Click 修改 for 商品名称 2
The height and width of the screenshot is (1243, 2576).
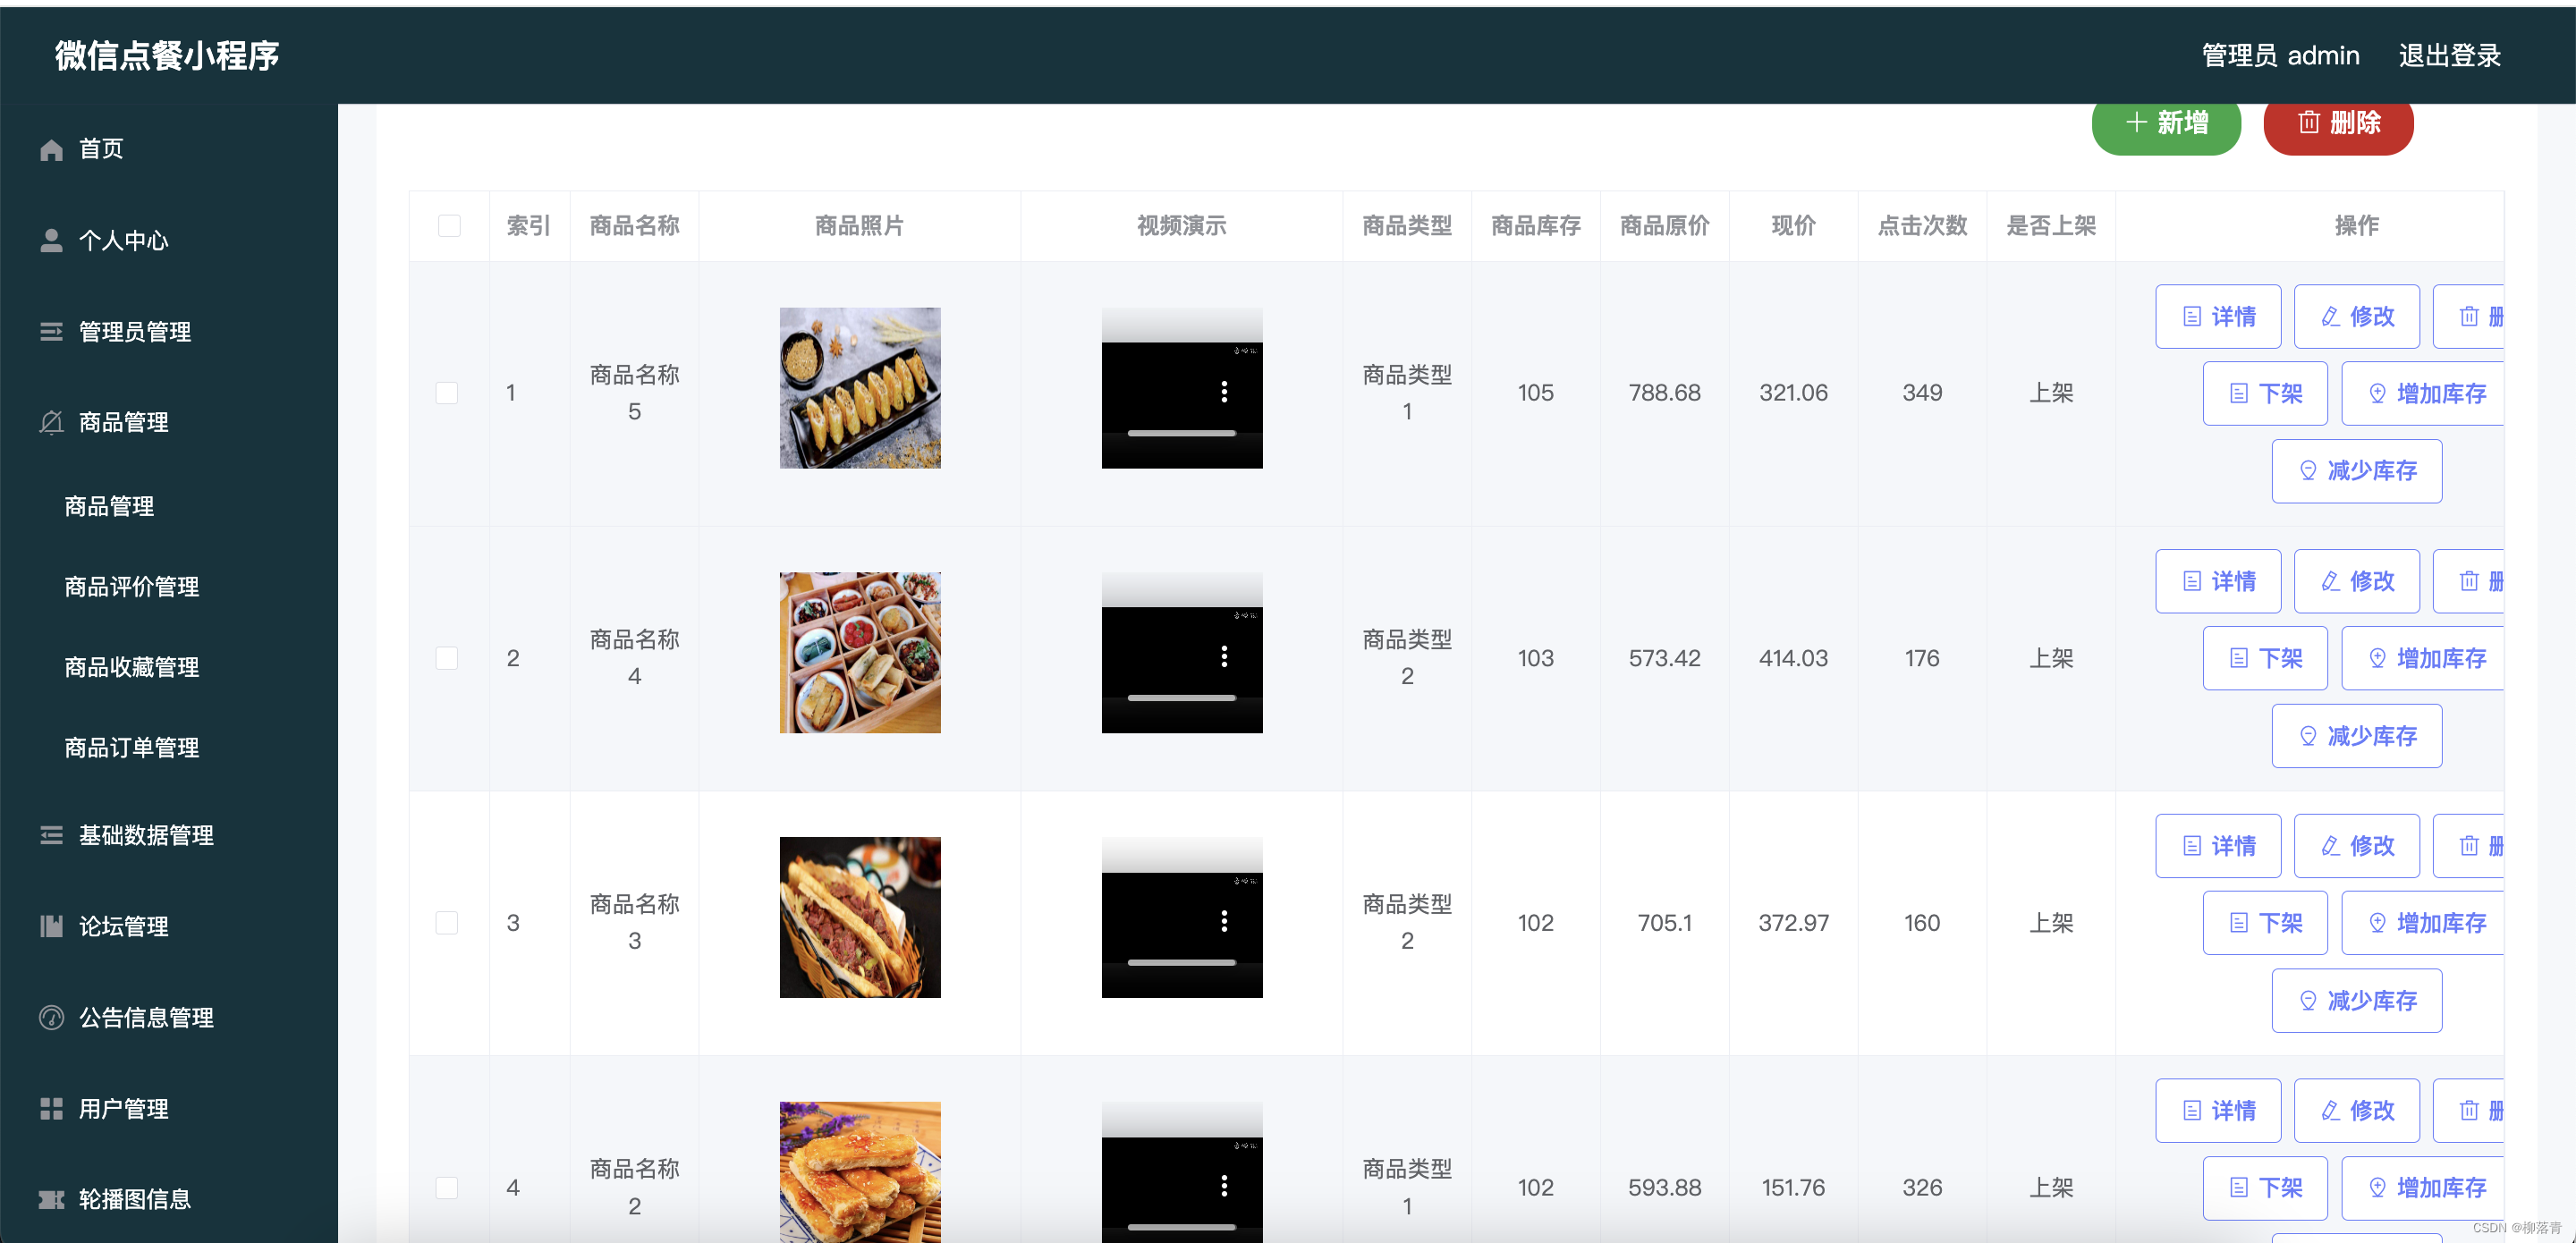coord(2356,1110)
